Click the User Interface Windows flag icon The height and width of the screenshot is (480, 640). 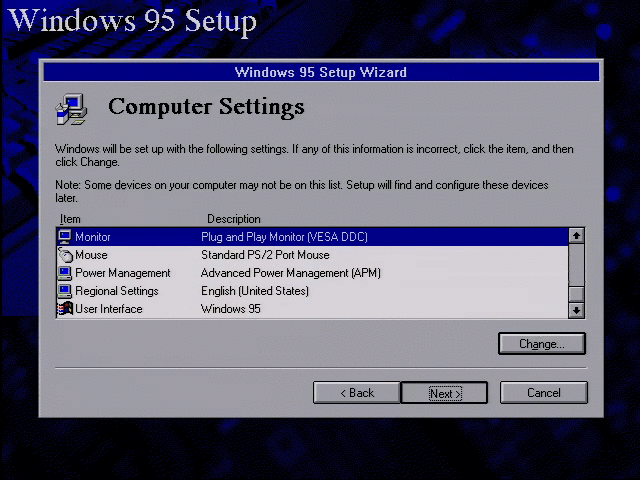[x=65, y=309]
